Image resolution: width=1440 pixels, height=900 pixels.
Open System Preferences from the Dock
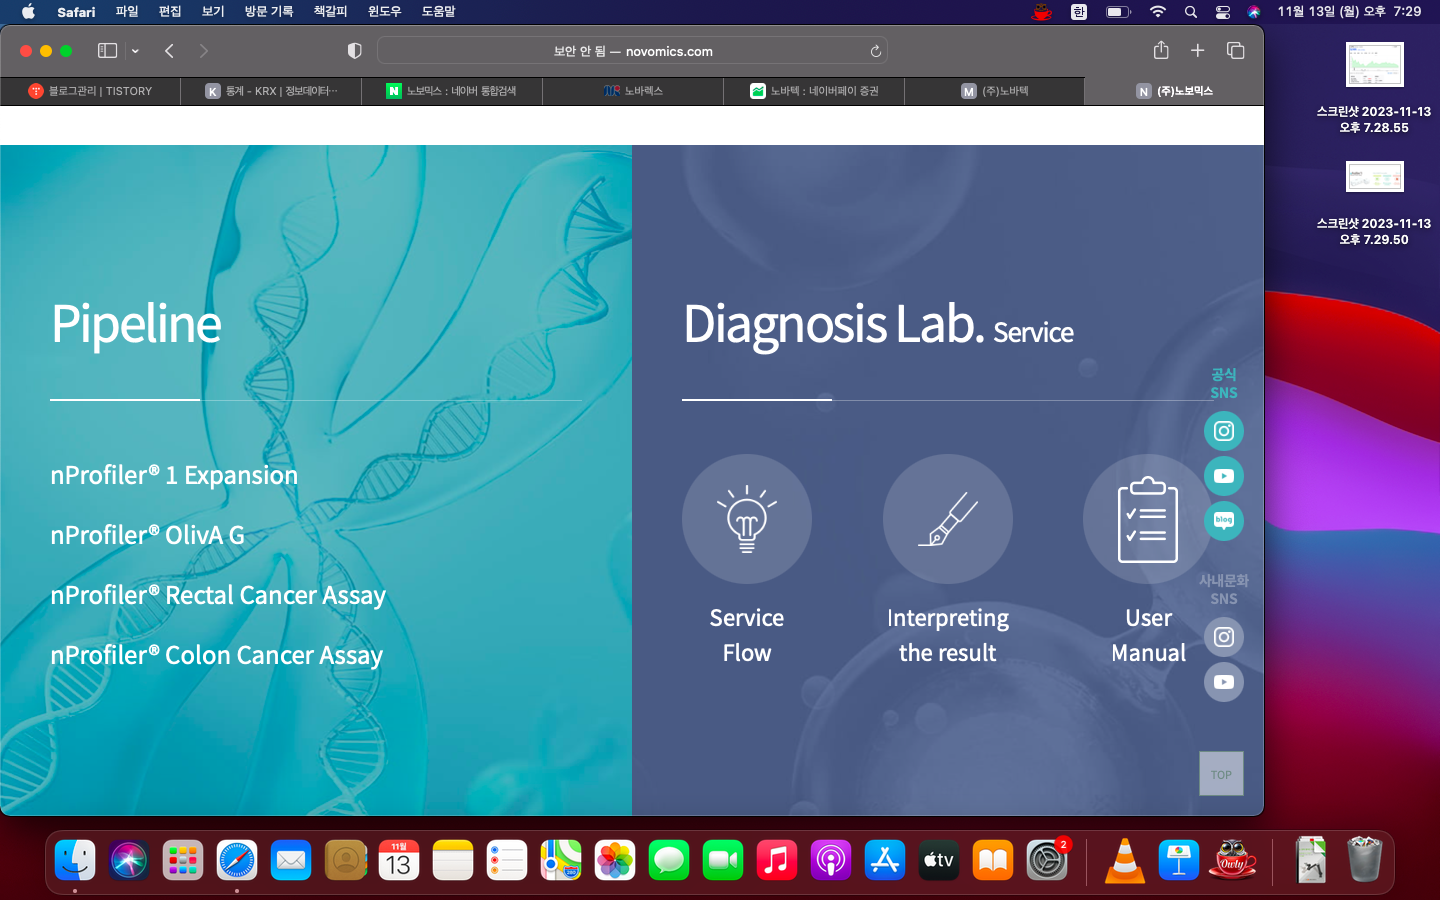(1047, 860)
